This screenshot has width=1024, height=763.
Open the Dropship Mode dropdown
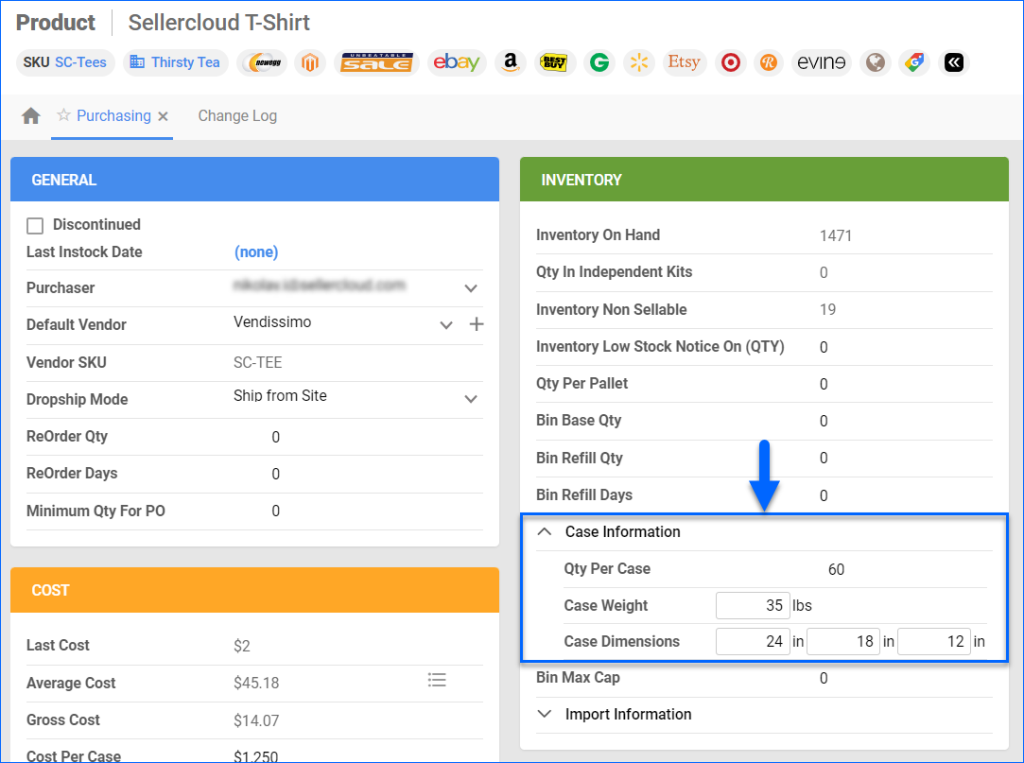coord(470,399)
